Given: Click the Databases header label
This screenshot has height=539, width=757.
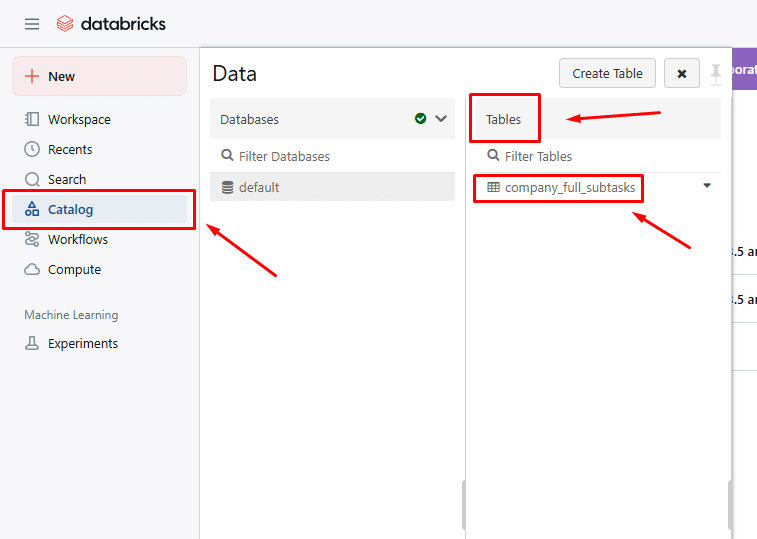Looking at the screenshot, I should click(x=250, y=119).
